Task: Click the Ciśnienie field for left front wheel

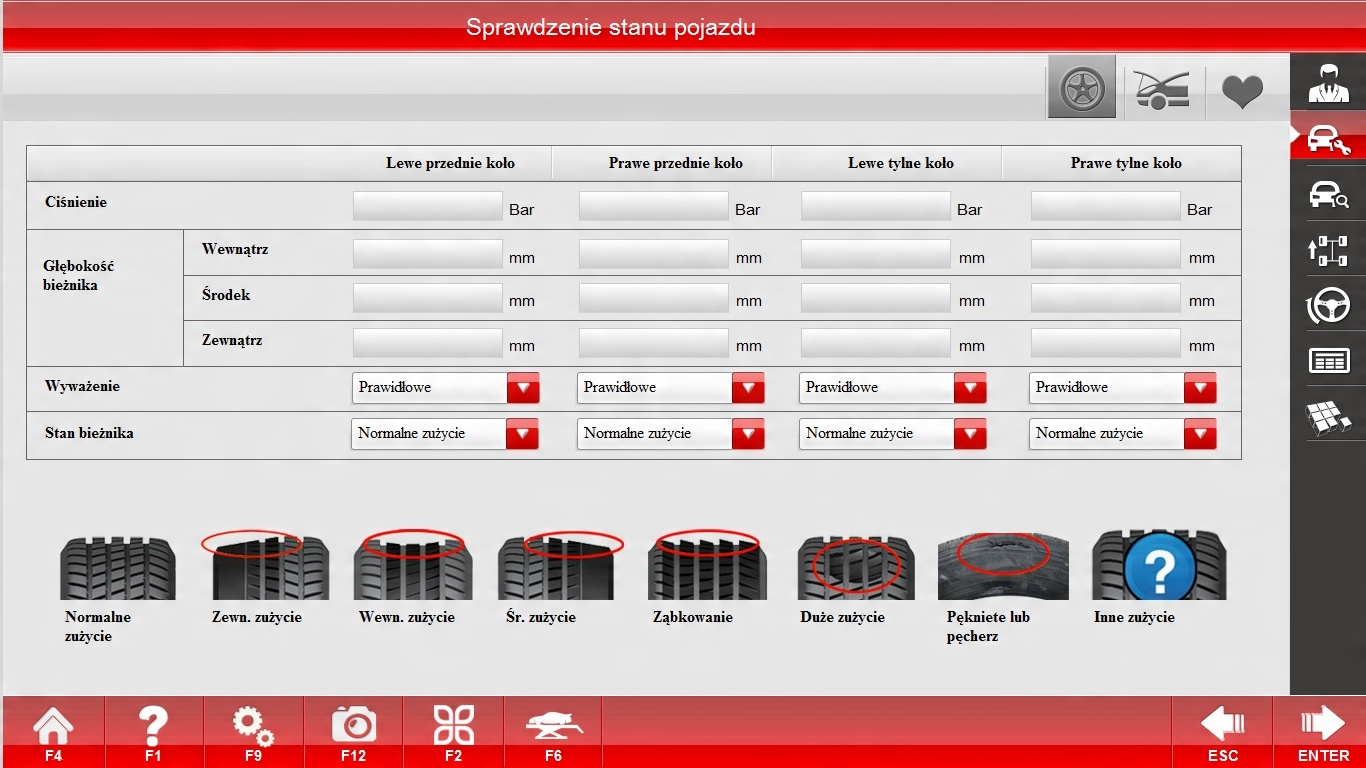Action: tap(427, 207)
